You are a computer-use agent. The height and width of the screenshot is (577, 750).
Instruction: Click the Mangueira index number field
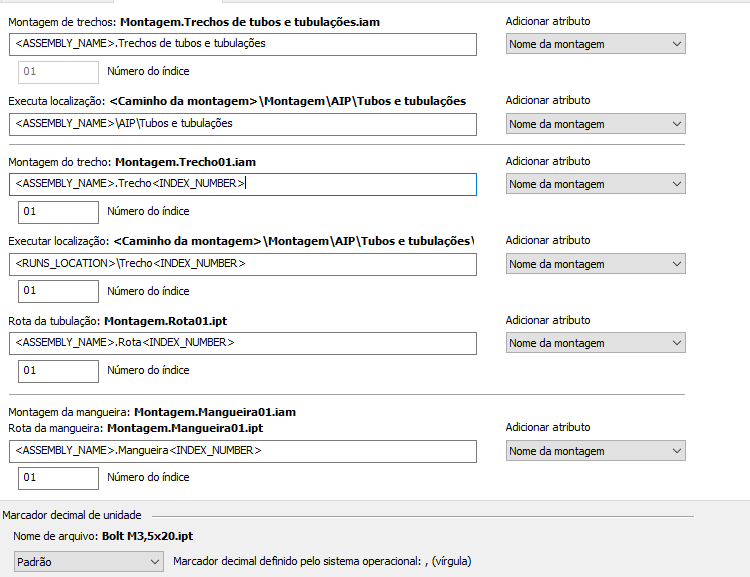click(x=58, y=478)
